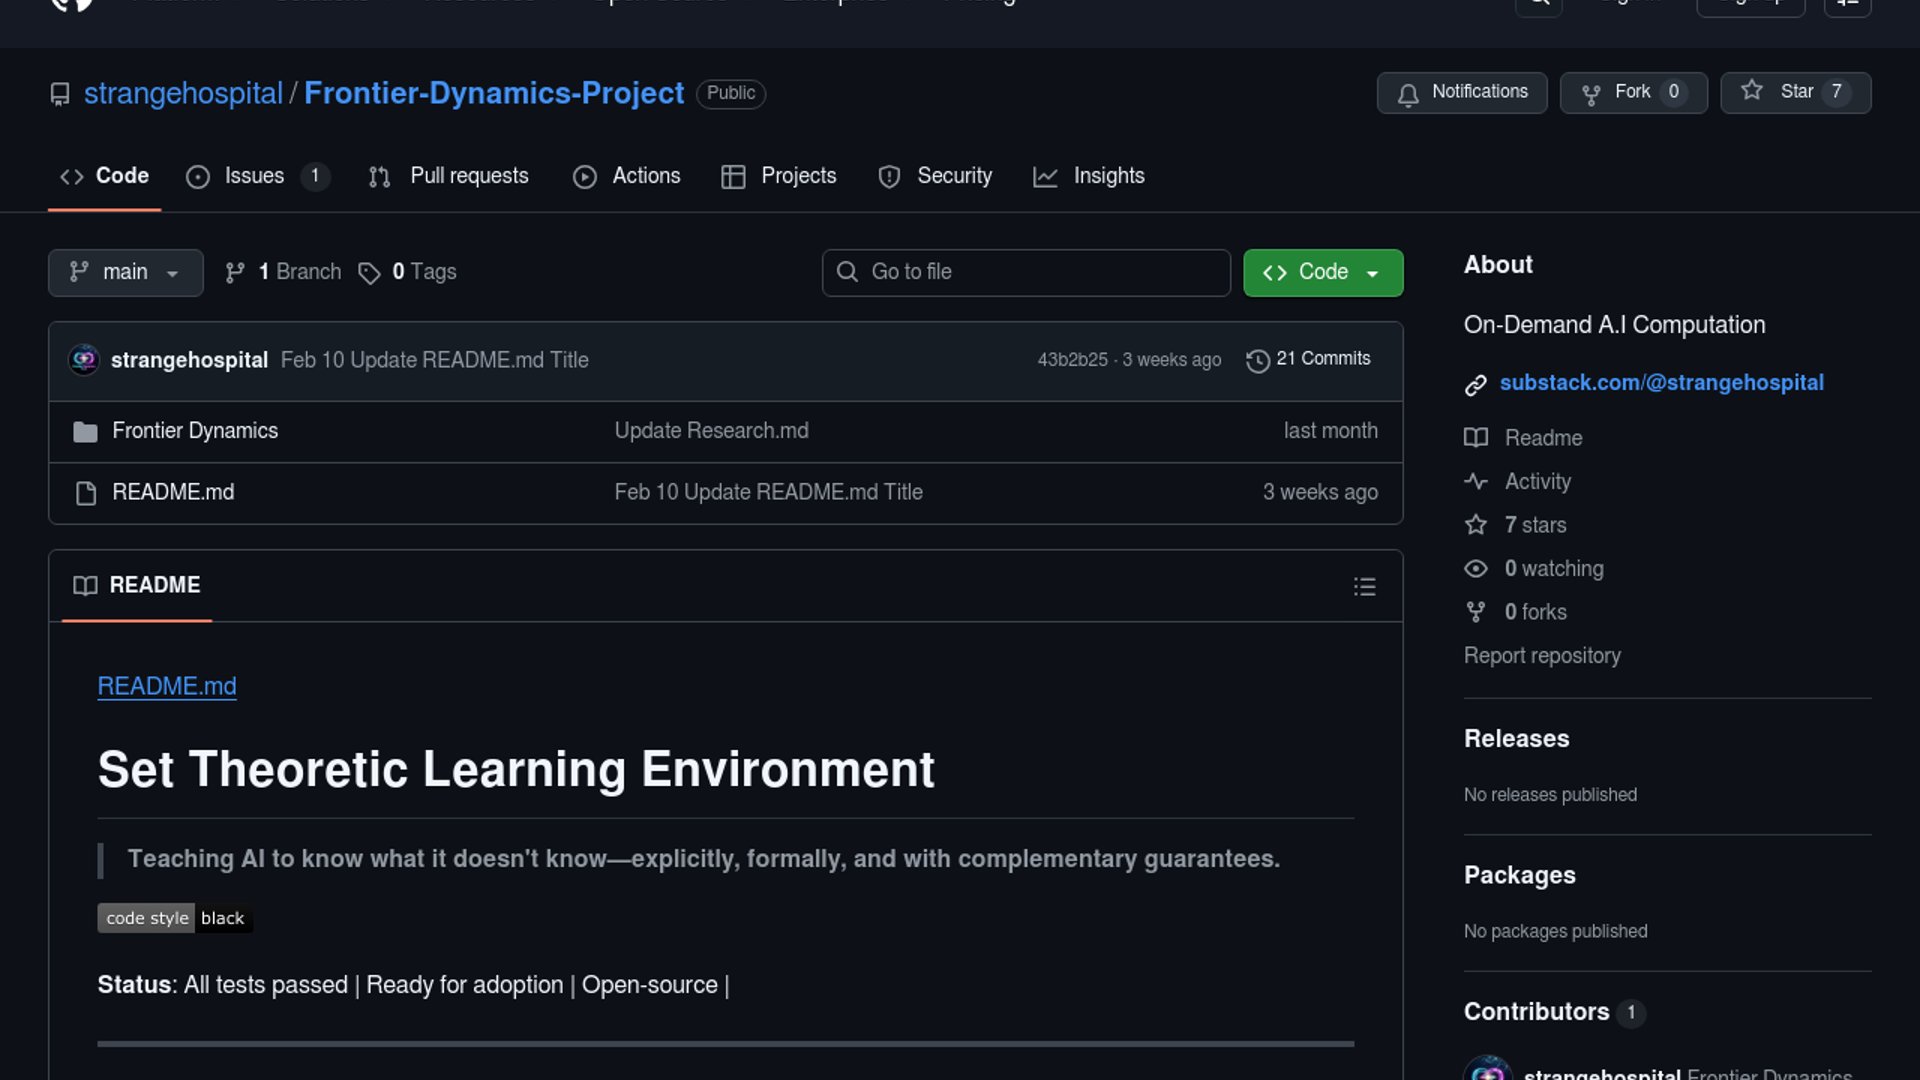
Task: Click the commit history clock icon
Action: point(1257,360)
